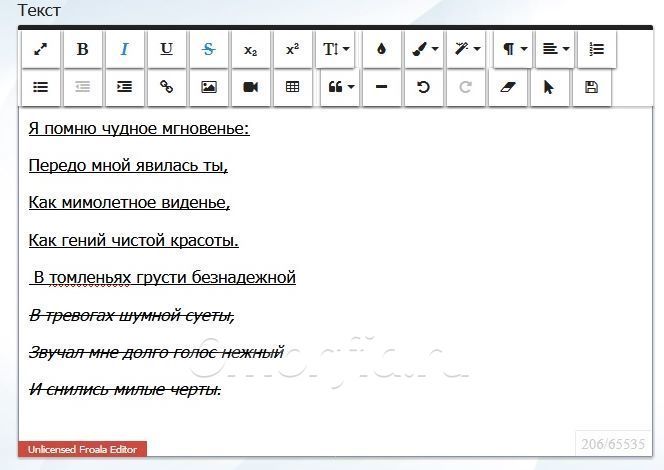Open the quote dropdown
The height and width of the screenshot is (470, 664).
(x=340, y=88)
